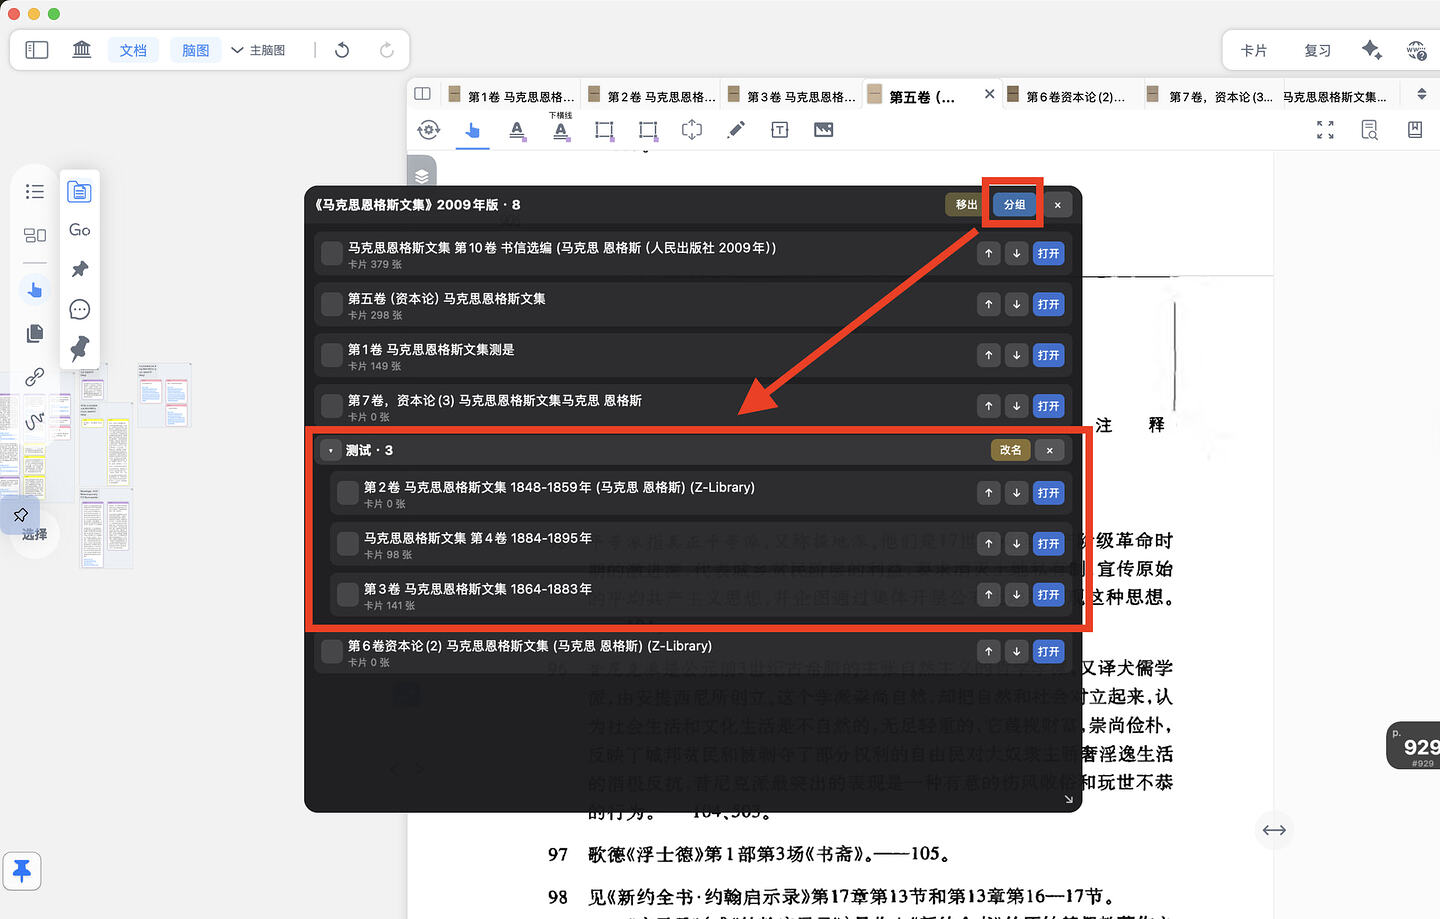This screenshot has height=919, width=1440.
Task: Click the AI sparkle icon at top right
Action: (1372, 50)
